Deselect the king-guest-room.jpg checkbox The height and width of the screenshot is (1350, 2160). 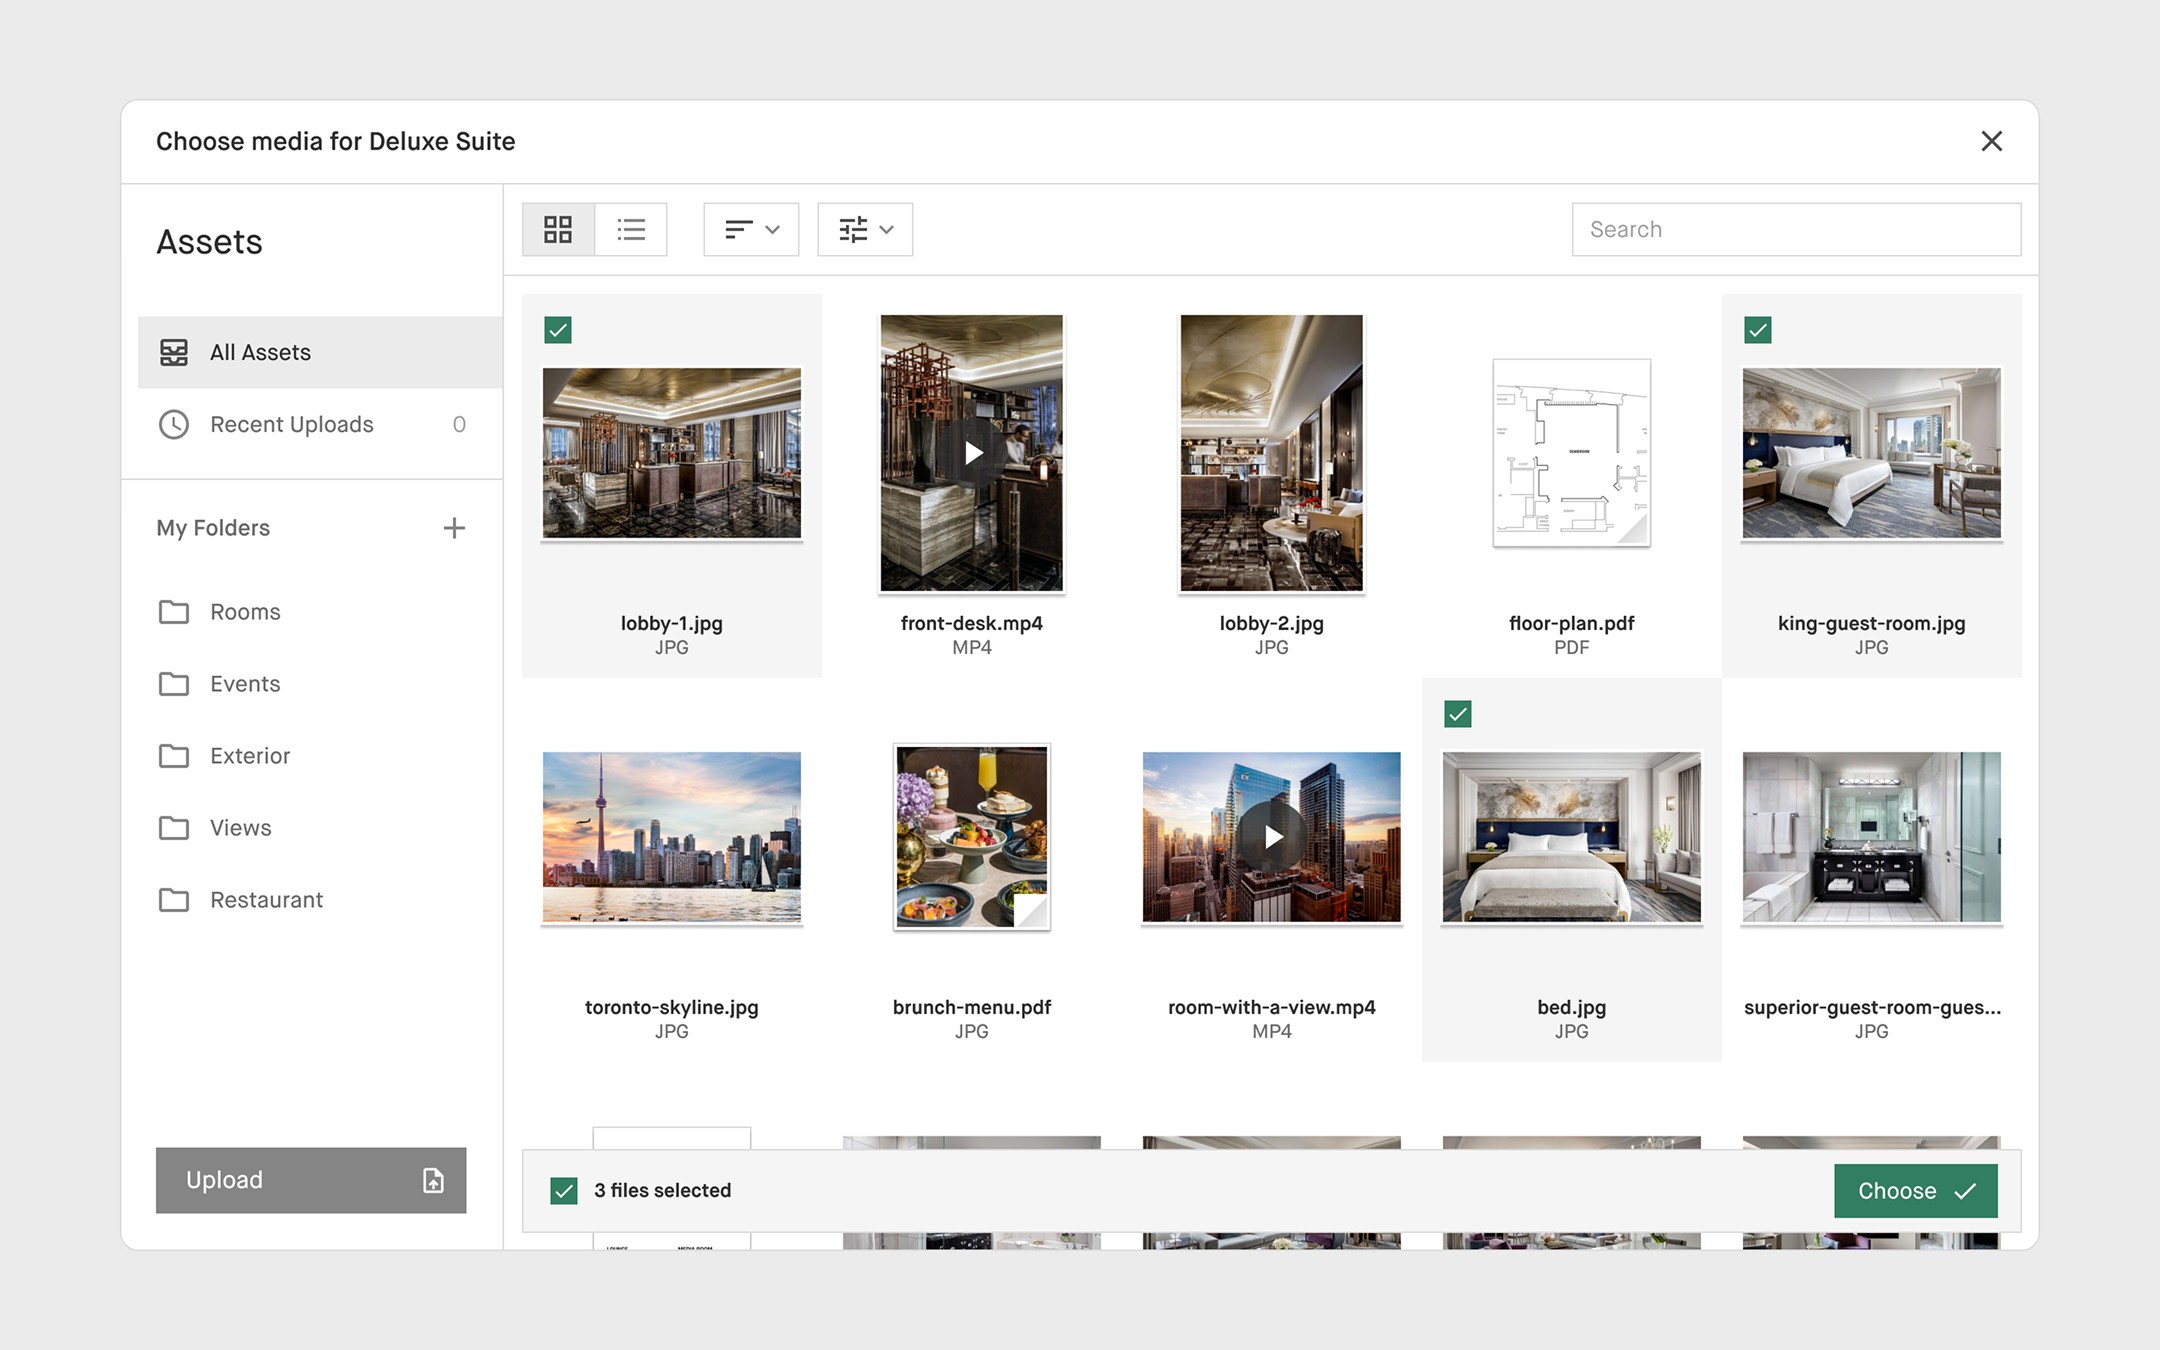[1758, 330]
